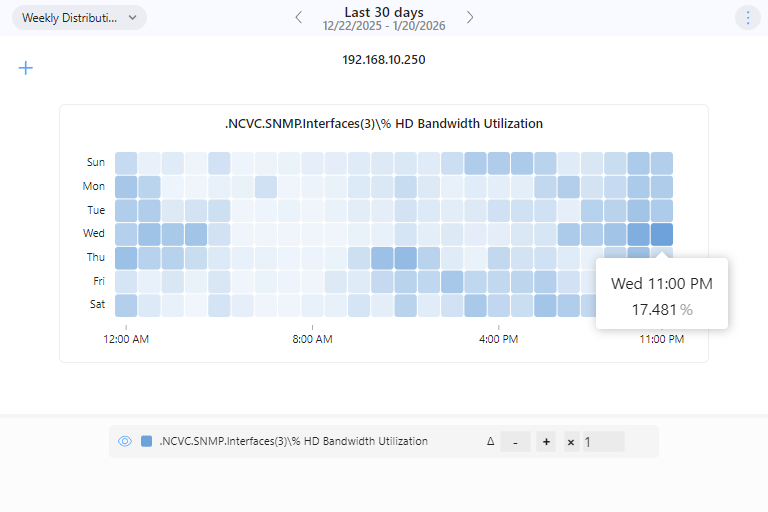Viewport: 768px width, 512px height.
Task: Select the Sun 12:00 AM heatmap cell
Action: click(126, 163)
